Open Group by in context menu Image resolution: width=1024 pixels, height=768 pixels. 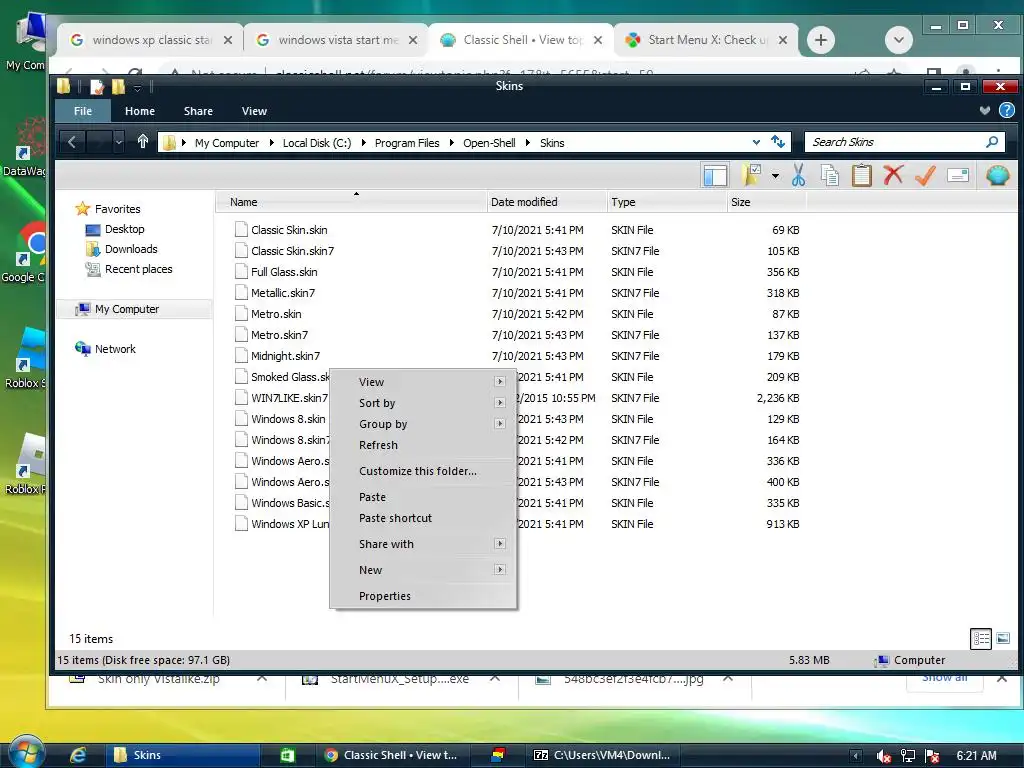423,424
